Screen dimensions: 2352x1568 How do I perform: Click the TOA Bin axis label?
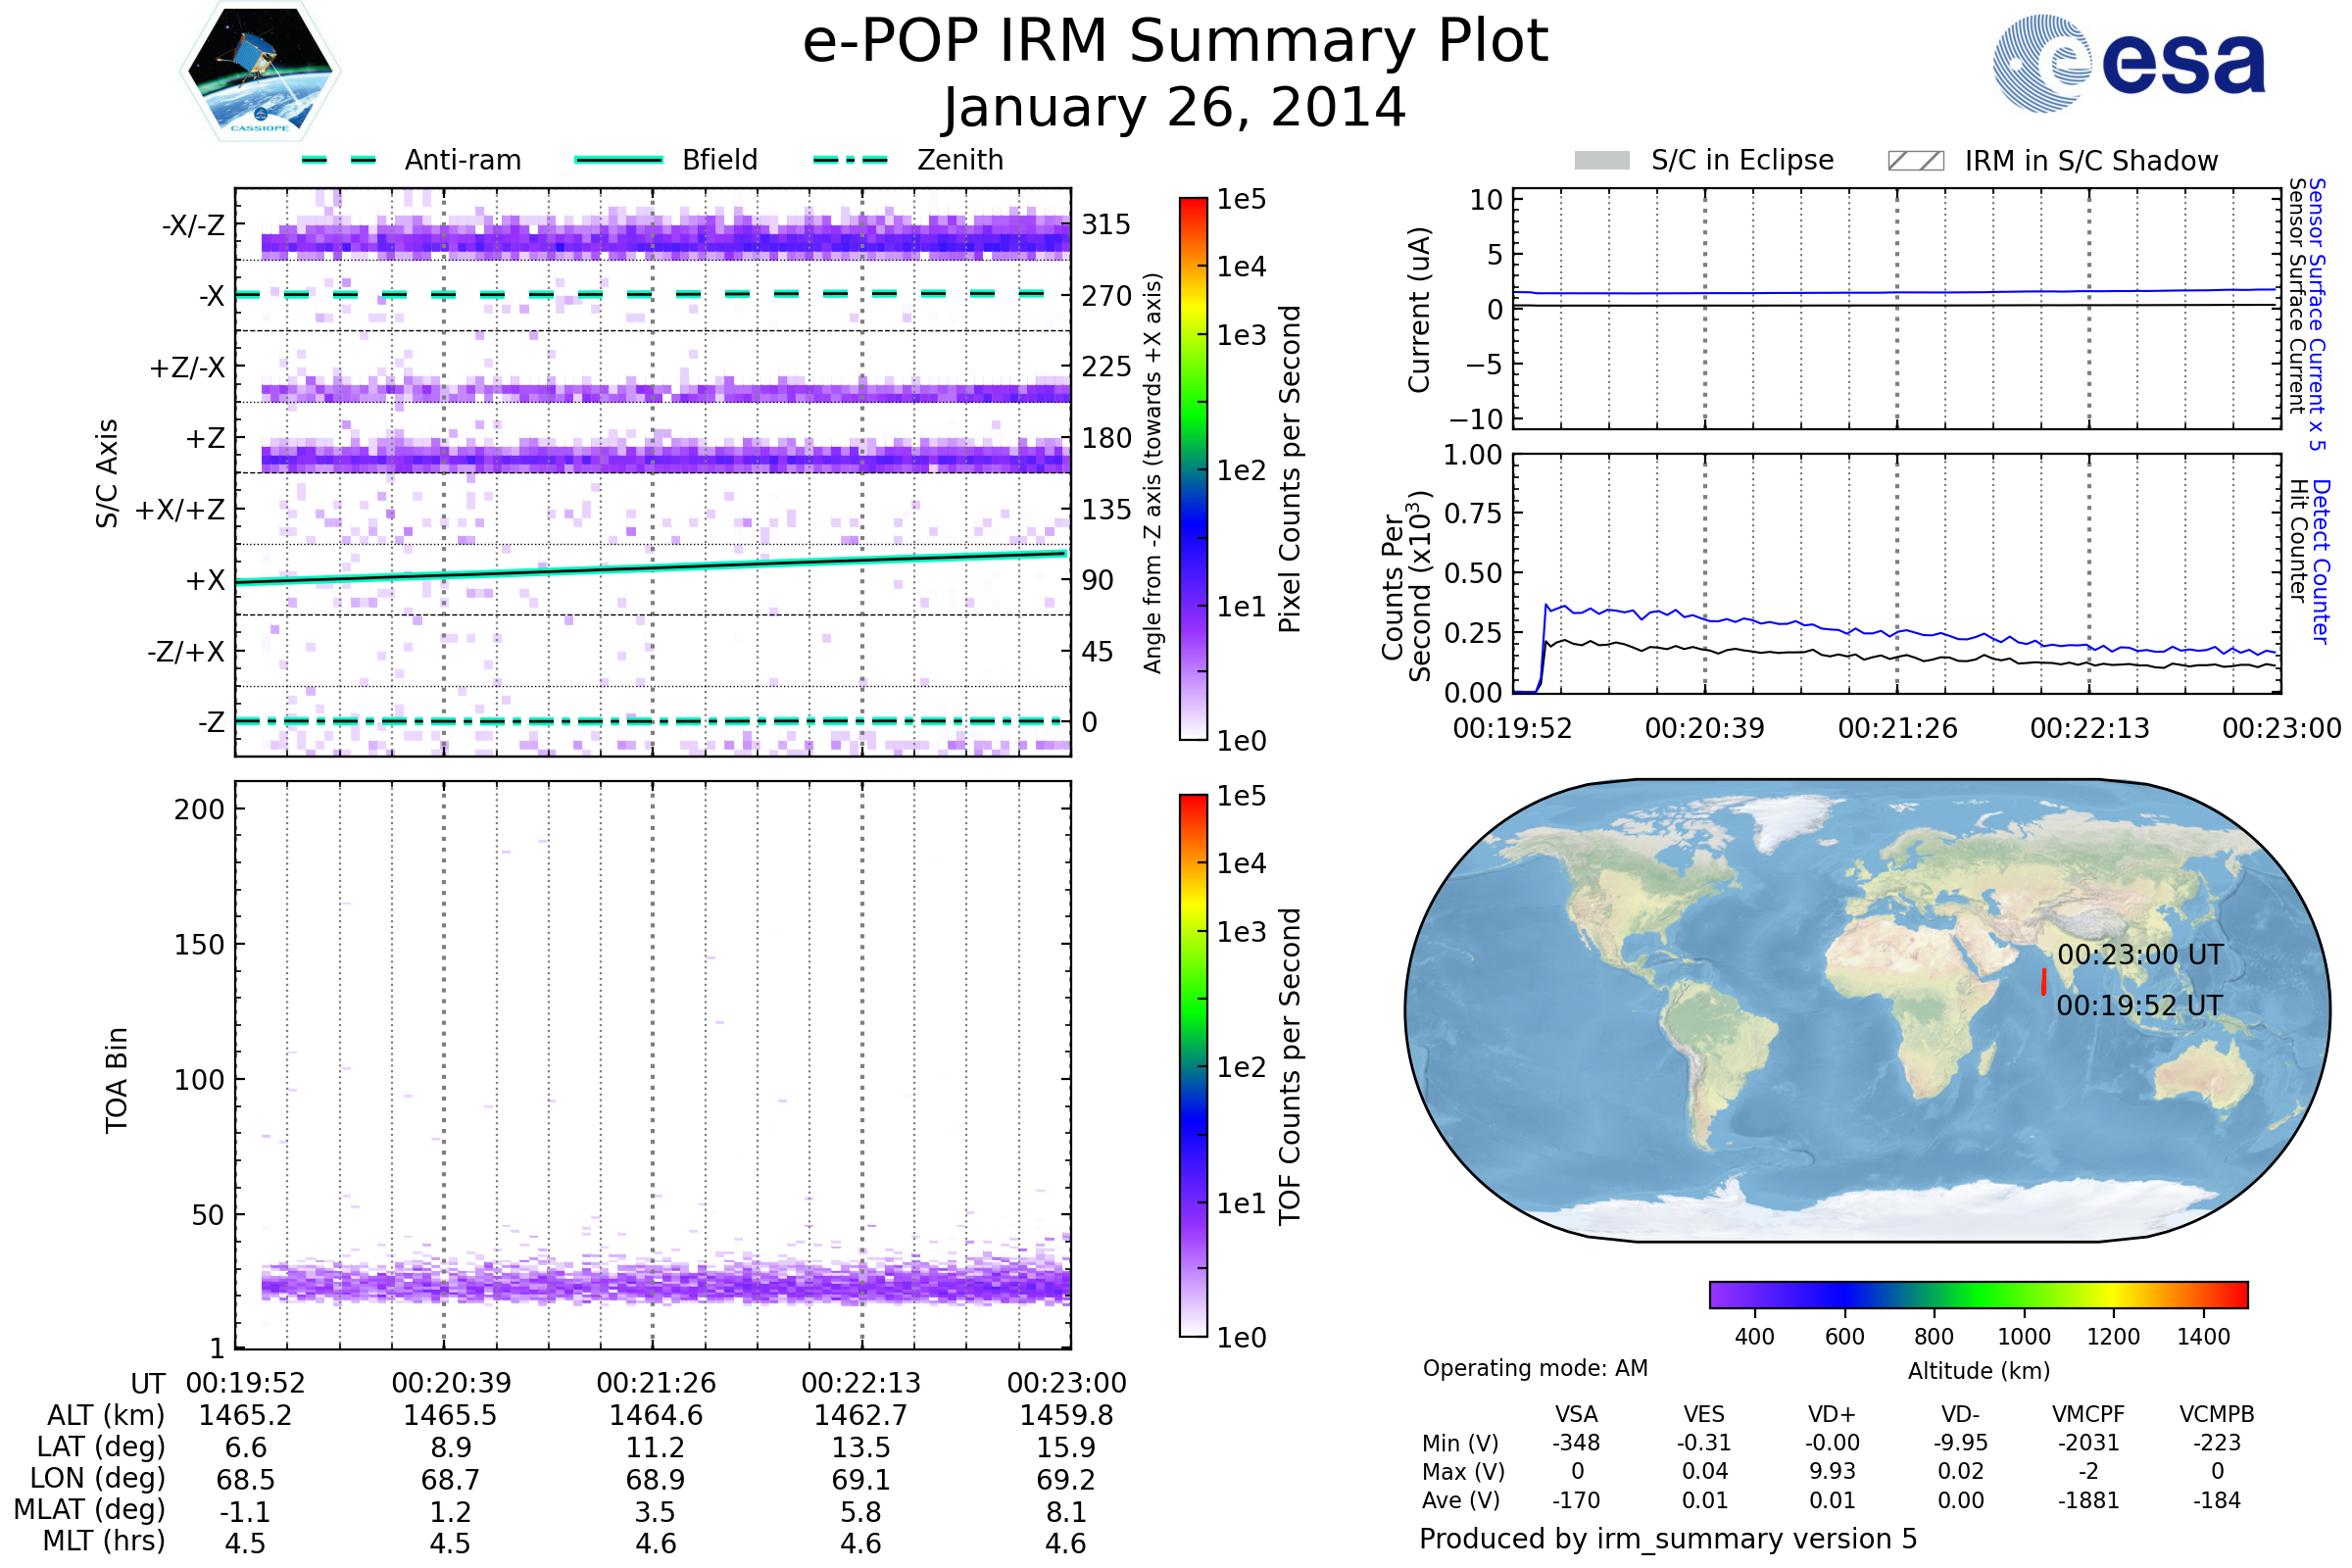tap(116, 1080)
